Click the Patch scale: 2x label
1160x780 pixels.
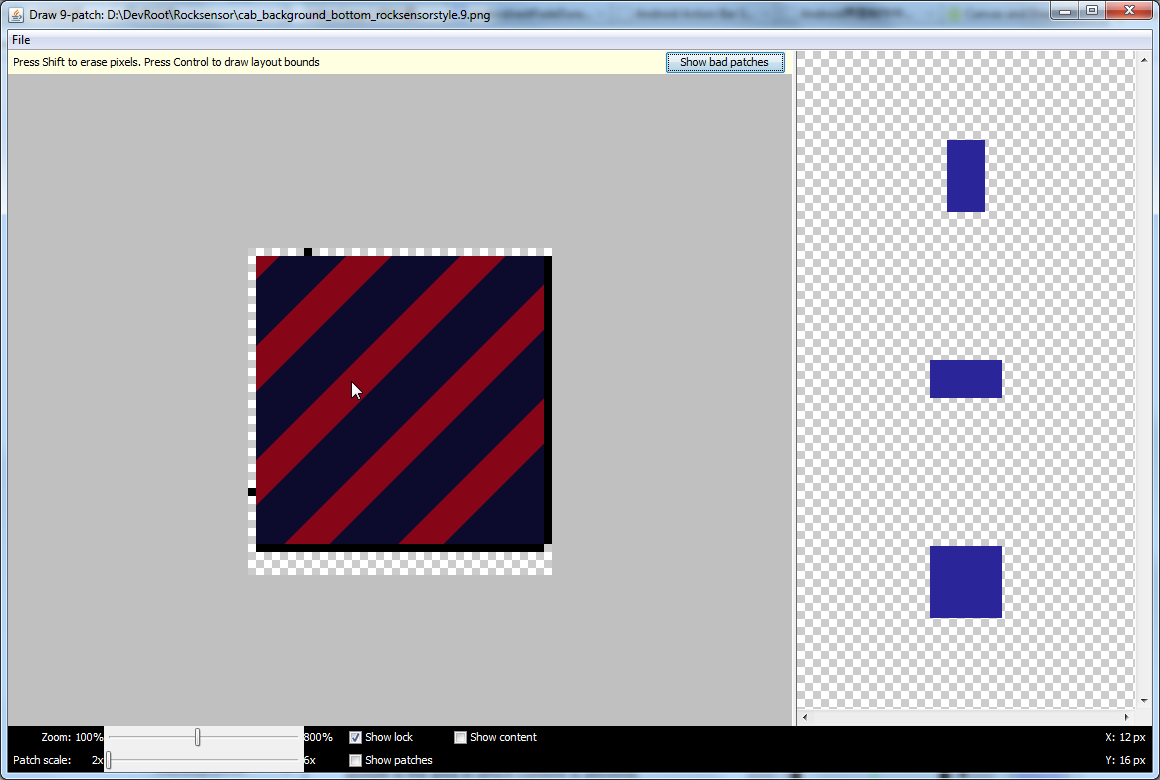pyautogui.click(x=58, y=760)
